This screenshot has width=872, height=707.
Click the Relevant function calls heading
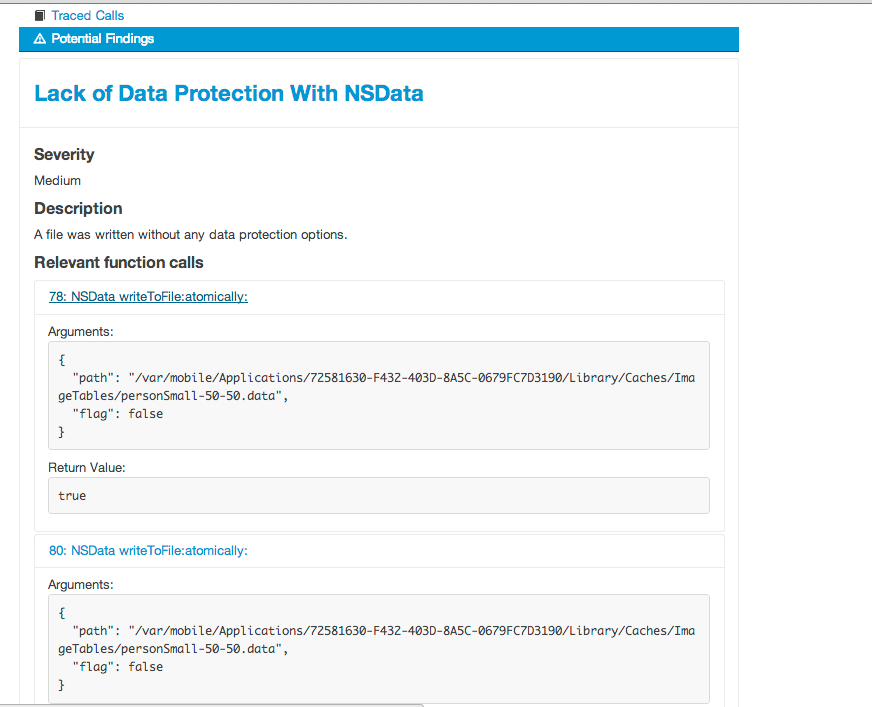119,263
